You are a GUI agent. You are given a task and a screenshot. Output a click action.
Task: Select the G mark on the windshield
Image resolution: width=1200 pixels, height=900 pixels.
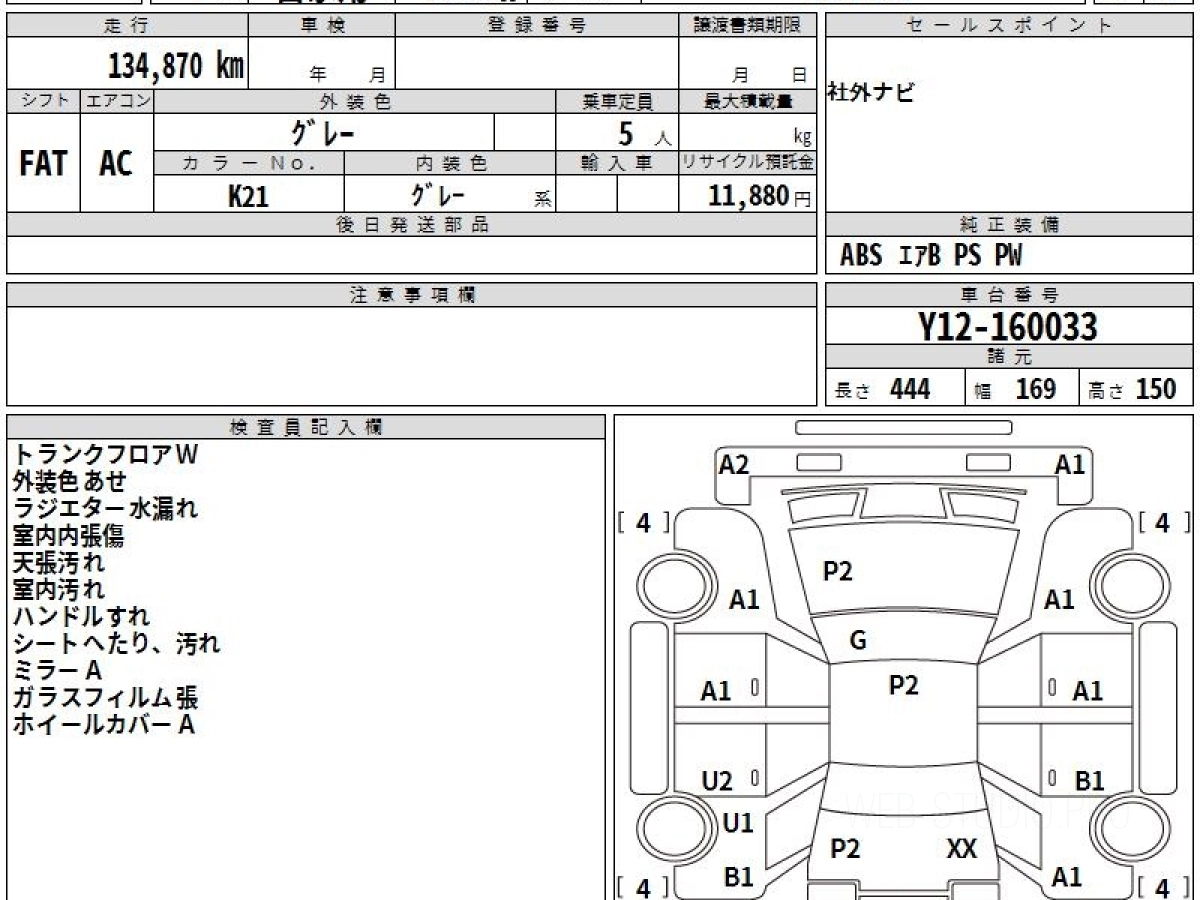(x=857, y=641)
